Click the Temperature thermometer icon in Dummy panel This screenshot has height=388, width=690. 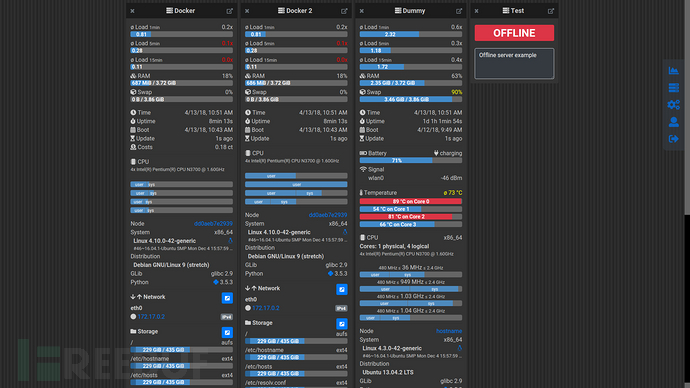(361, 193)
